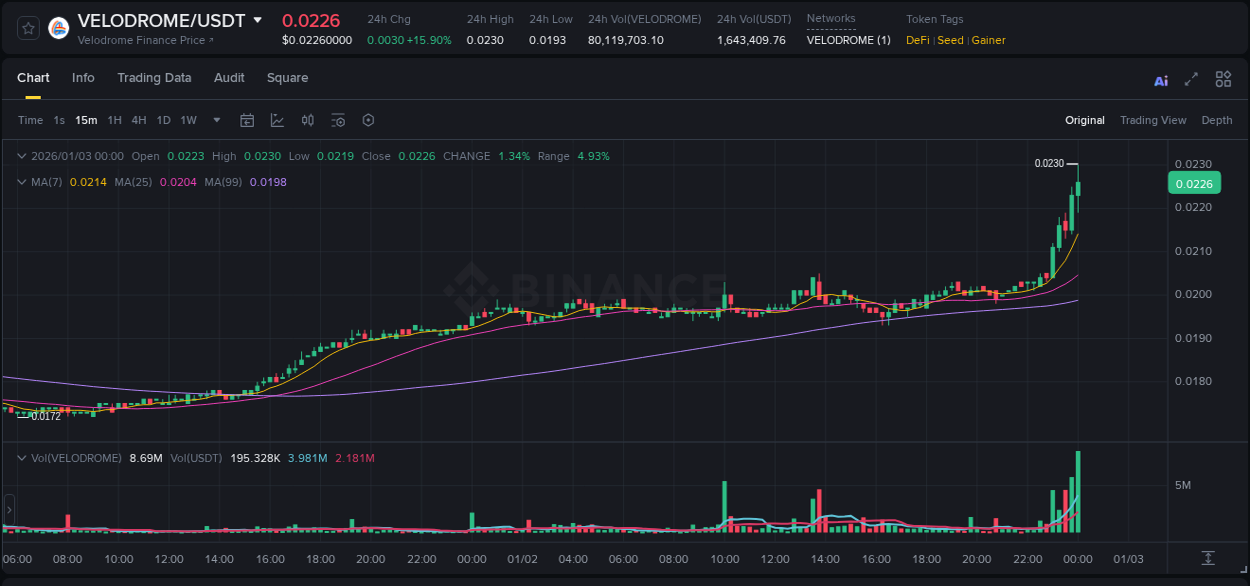Expand chart to fullscreen with diagonal arrows icon

(1190, 79)
